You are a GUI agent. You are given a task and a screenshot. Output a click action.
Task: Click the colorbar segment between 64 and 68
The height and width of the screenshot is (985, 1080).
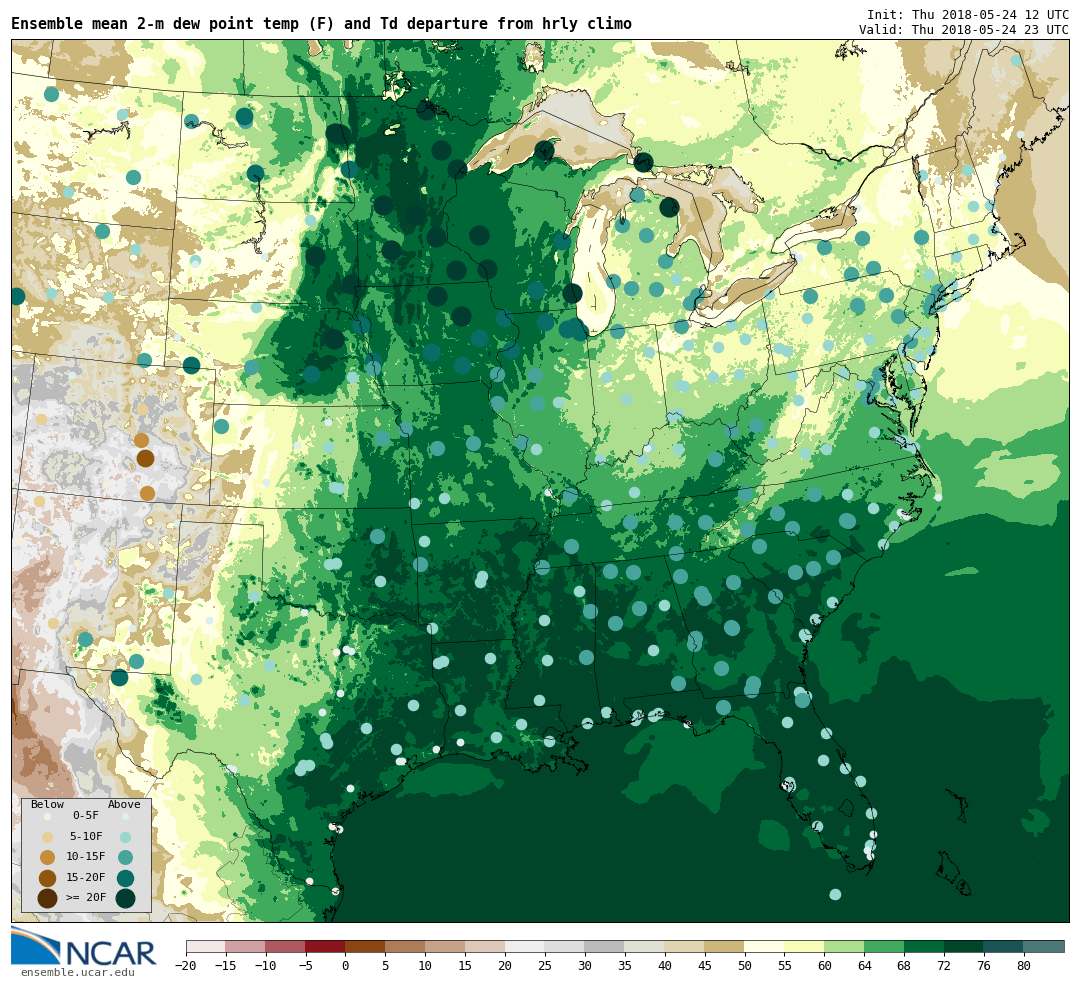pyautogui.click(x=884, y=946)
